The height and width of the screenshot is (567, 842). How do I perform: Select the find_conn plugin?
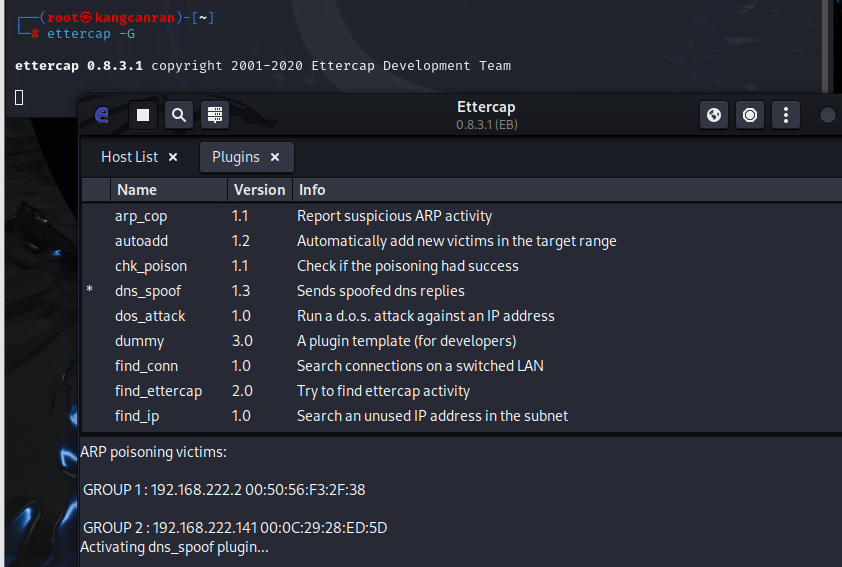pyautogui.click(x=462, y=366)
